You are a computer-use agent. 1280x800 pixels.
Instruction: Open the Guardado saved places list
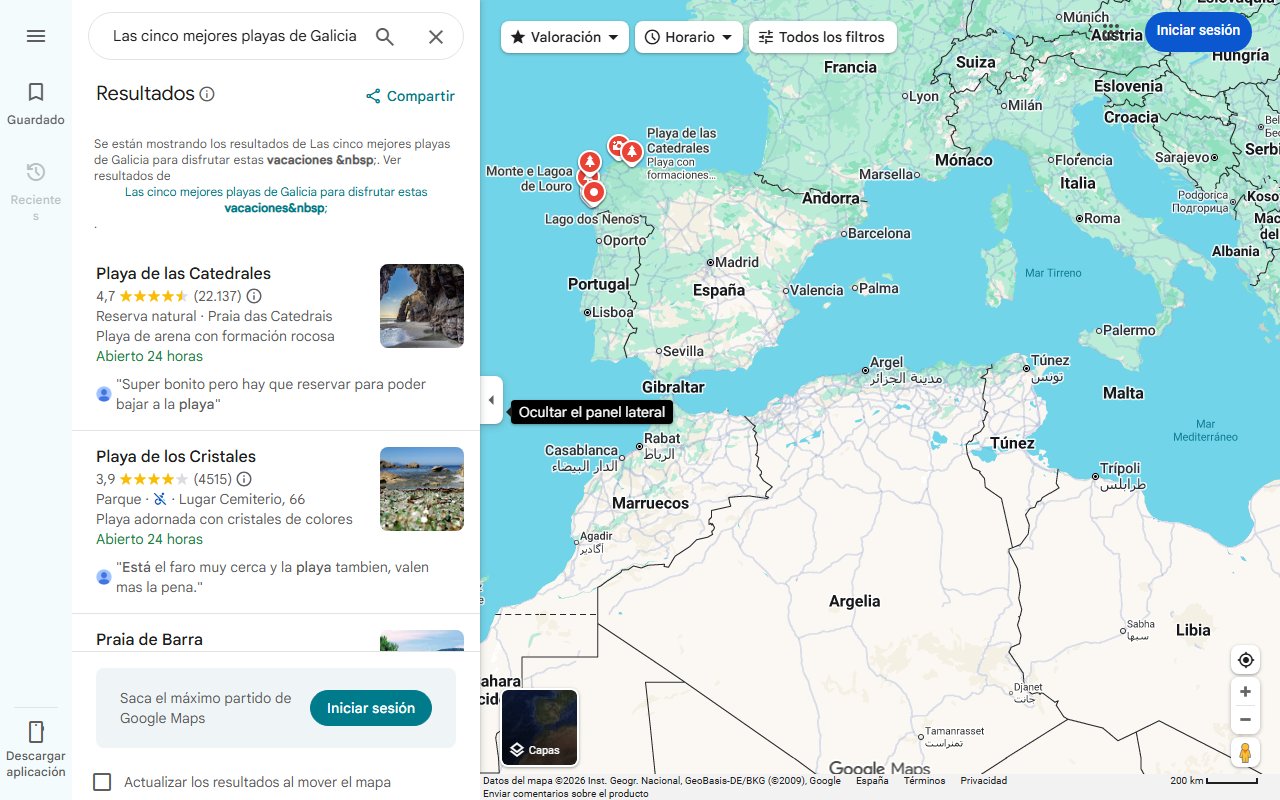[x=35, y=100]
